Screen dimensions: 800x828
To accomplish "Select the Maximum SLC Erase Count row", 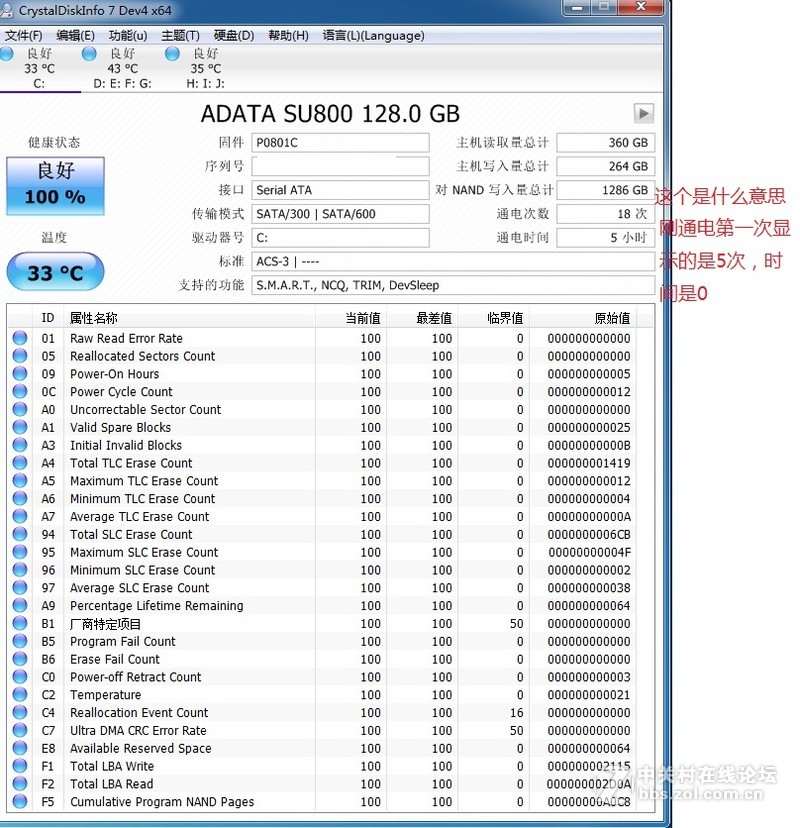I will 331,552.
